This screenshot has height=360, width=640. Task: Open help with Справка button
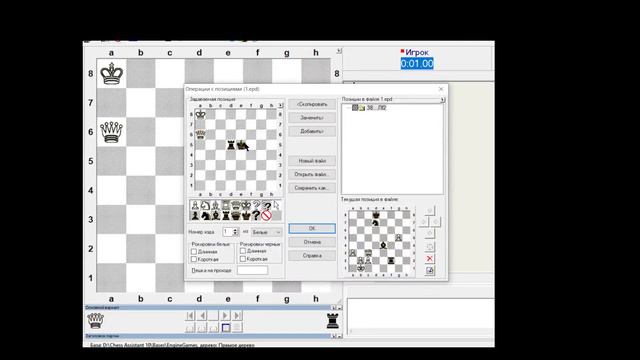pyautogui.click(x=312, y=256)
